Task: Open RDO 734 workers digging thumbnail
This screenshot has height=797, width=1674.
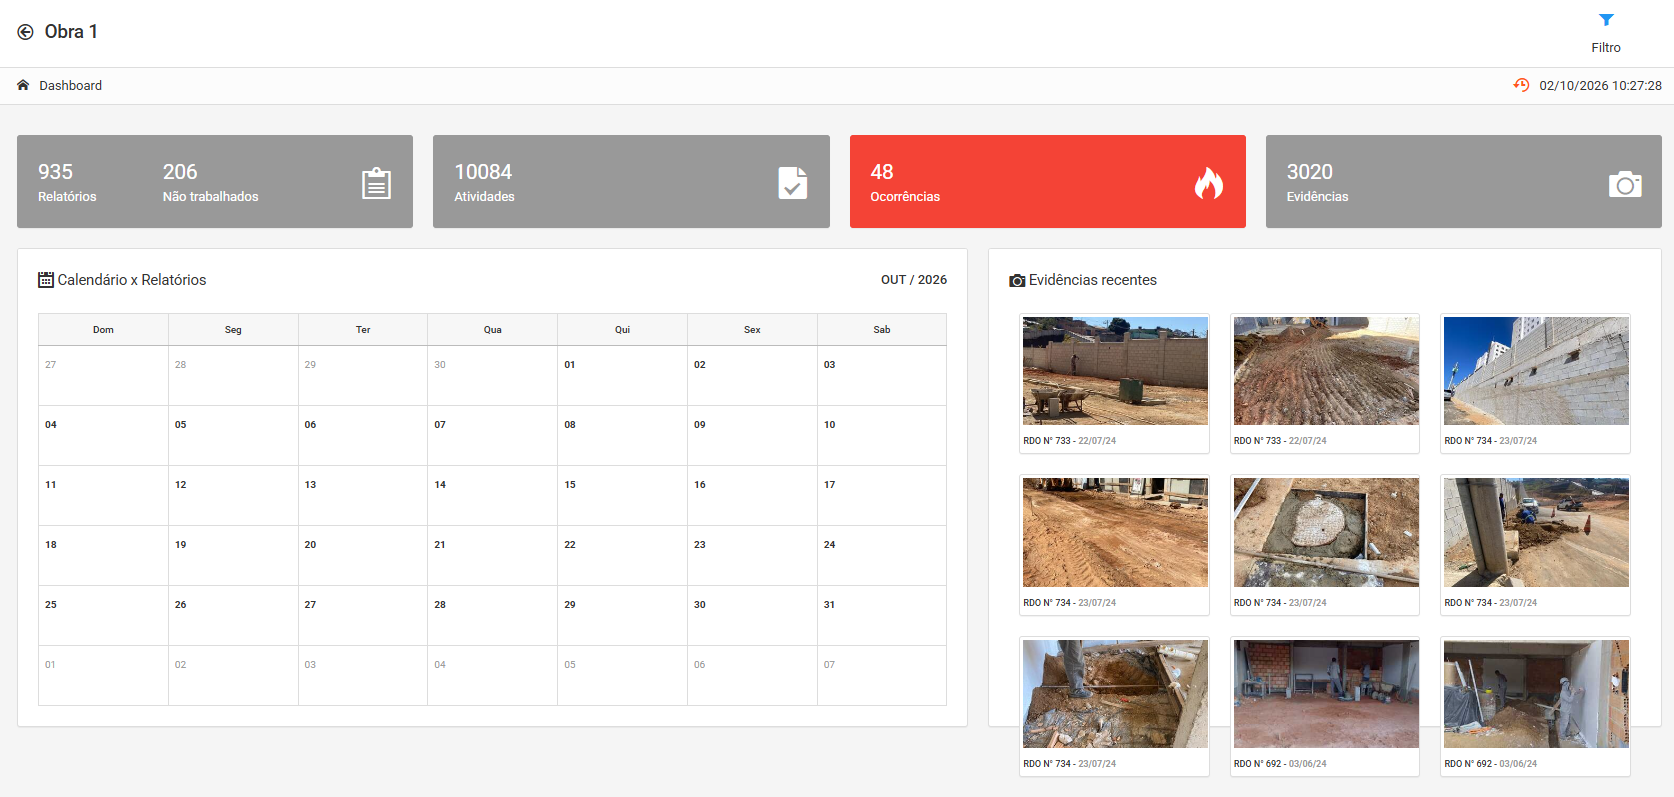Action: click(x=1536, y=532)
